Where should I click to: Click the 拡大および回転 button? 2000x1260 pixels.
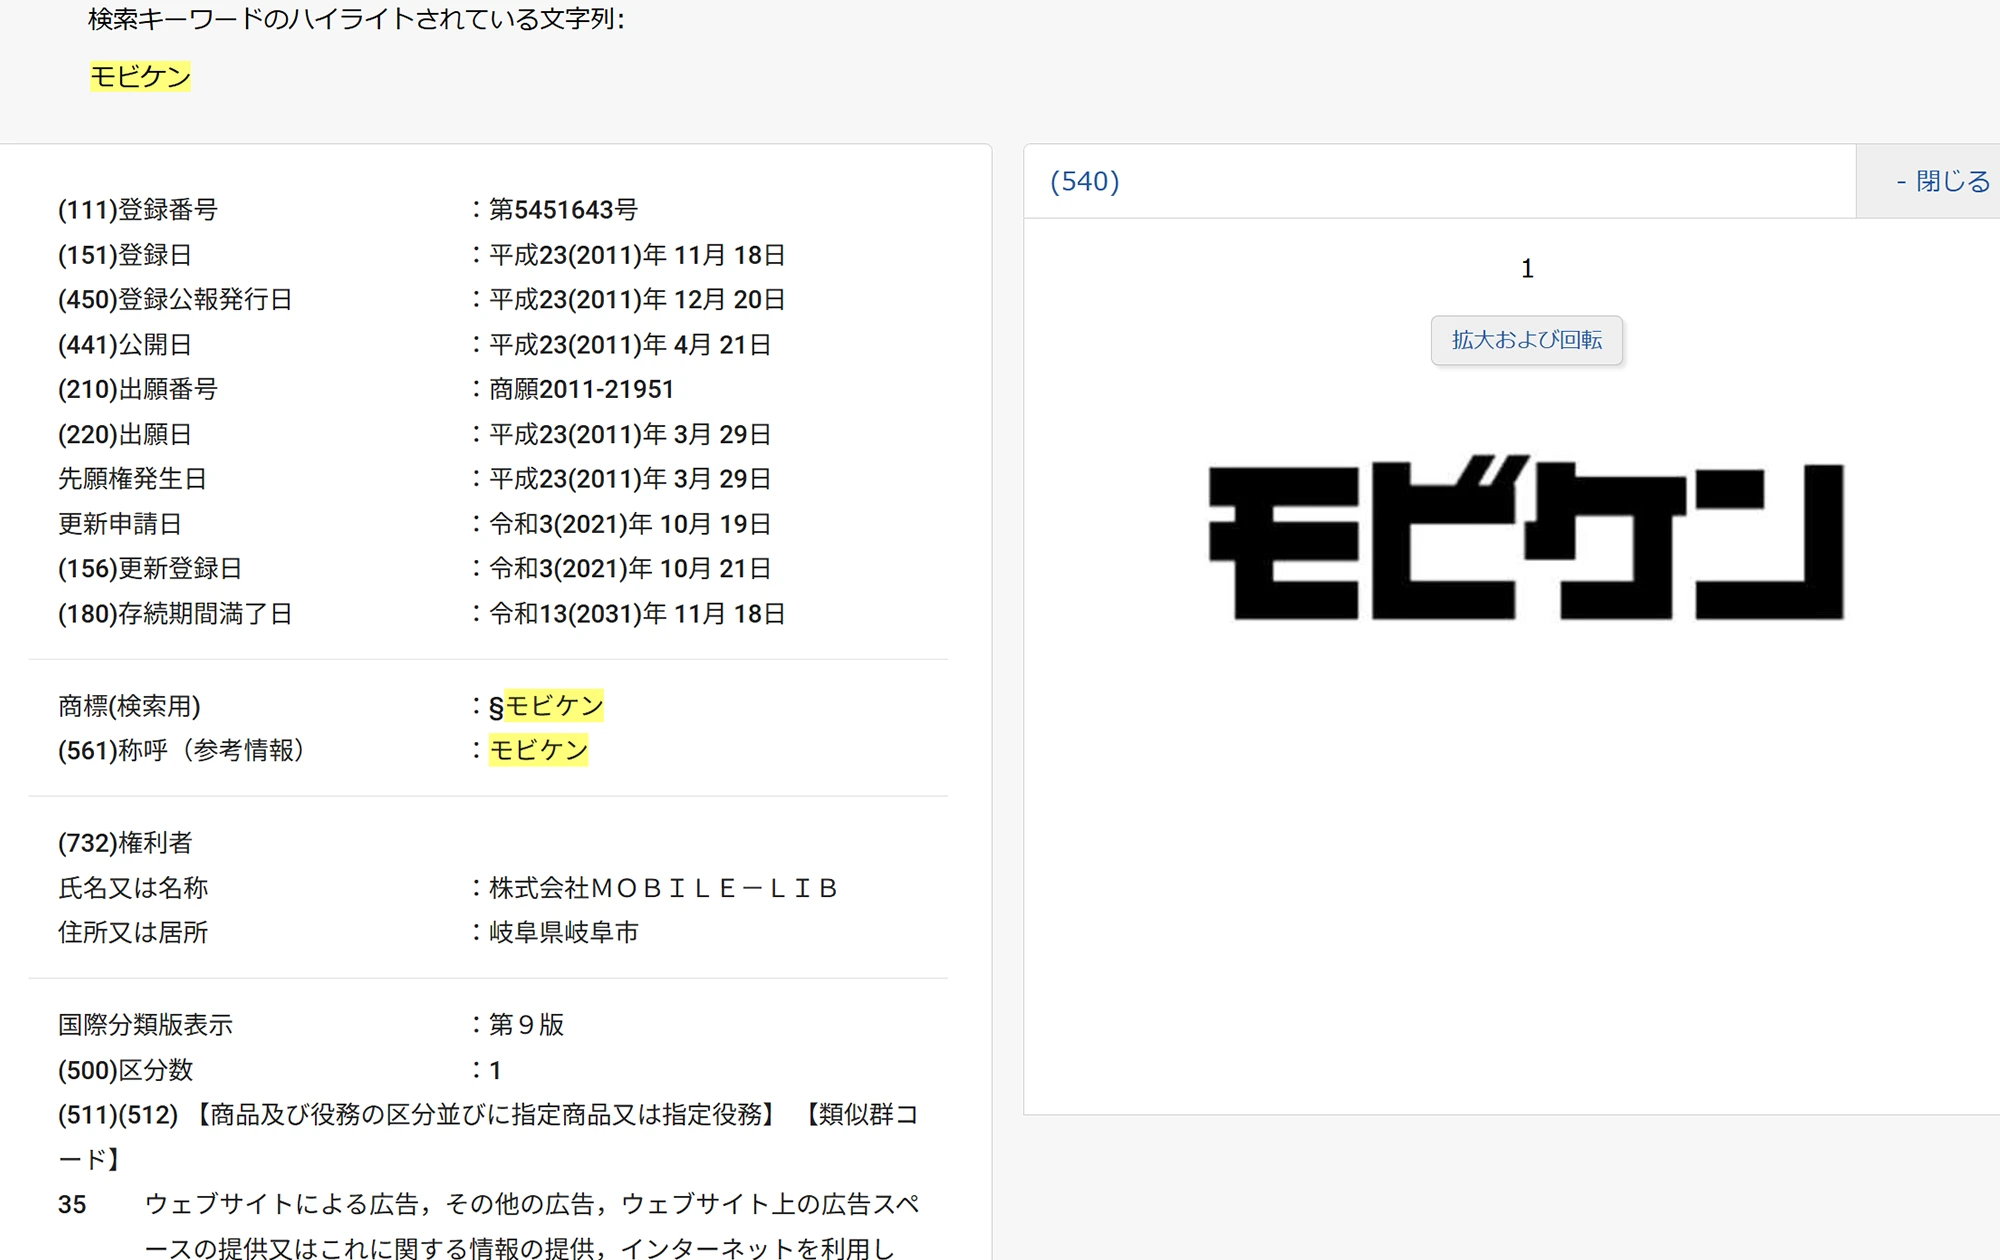point(1526,340)
